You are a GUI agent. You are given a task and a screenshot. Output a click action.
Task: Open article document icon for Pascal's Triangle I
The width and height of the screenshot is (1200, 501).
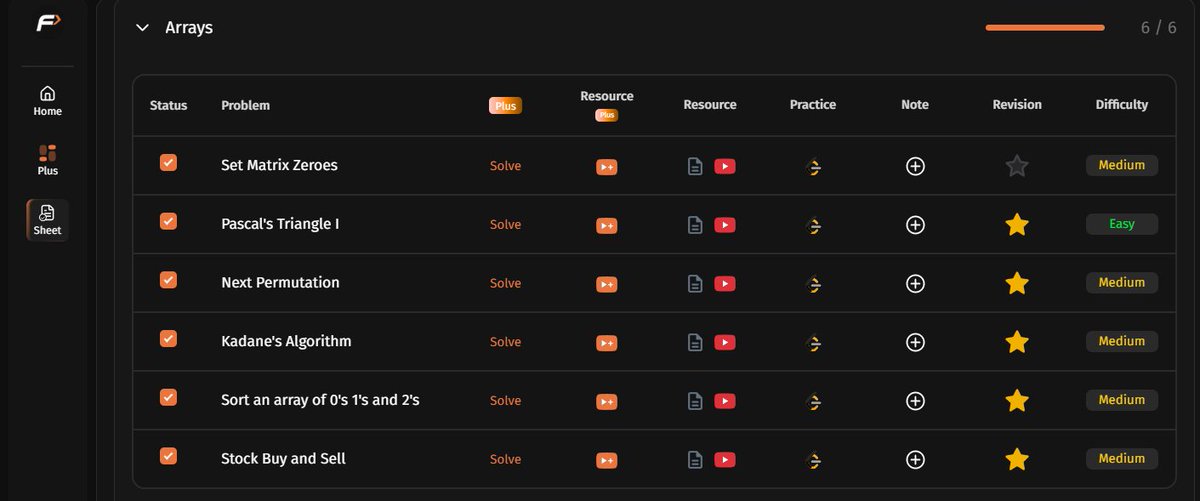tap(695, 225)
